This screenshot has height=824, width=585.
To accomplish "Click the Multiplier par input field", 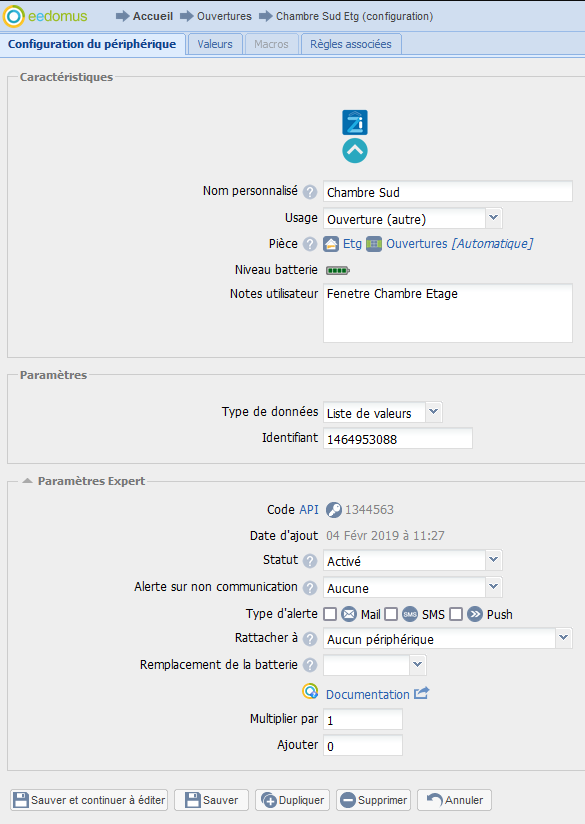I will [x=363, y=719].
